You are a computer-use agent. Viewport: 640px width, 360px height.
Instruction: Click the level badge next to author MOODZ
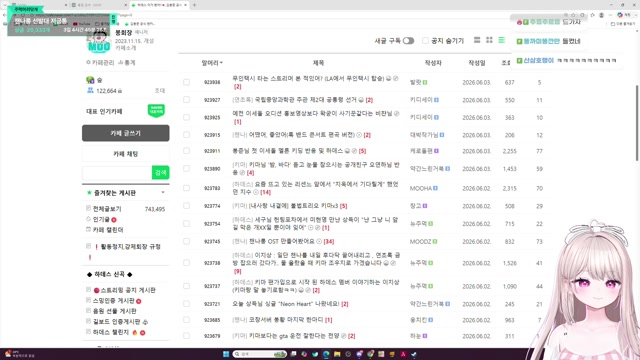[x=435, y=242]
